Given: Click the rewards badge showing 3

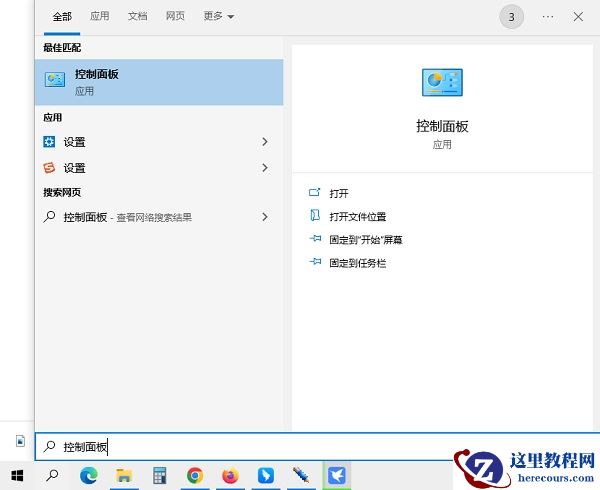Looking at the screenshot, I should (511, 17).
